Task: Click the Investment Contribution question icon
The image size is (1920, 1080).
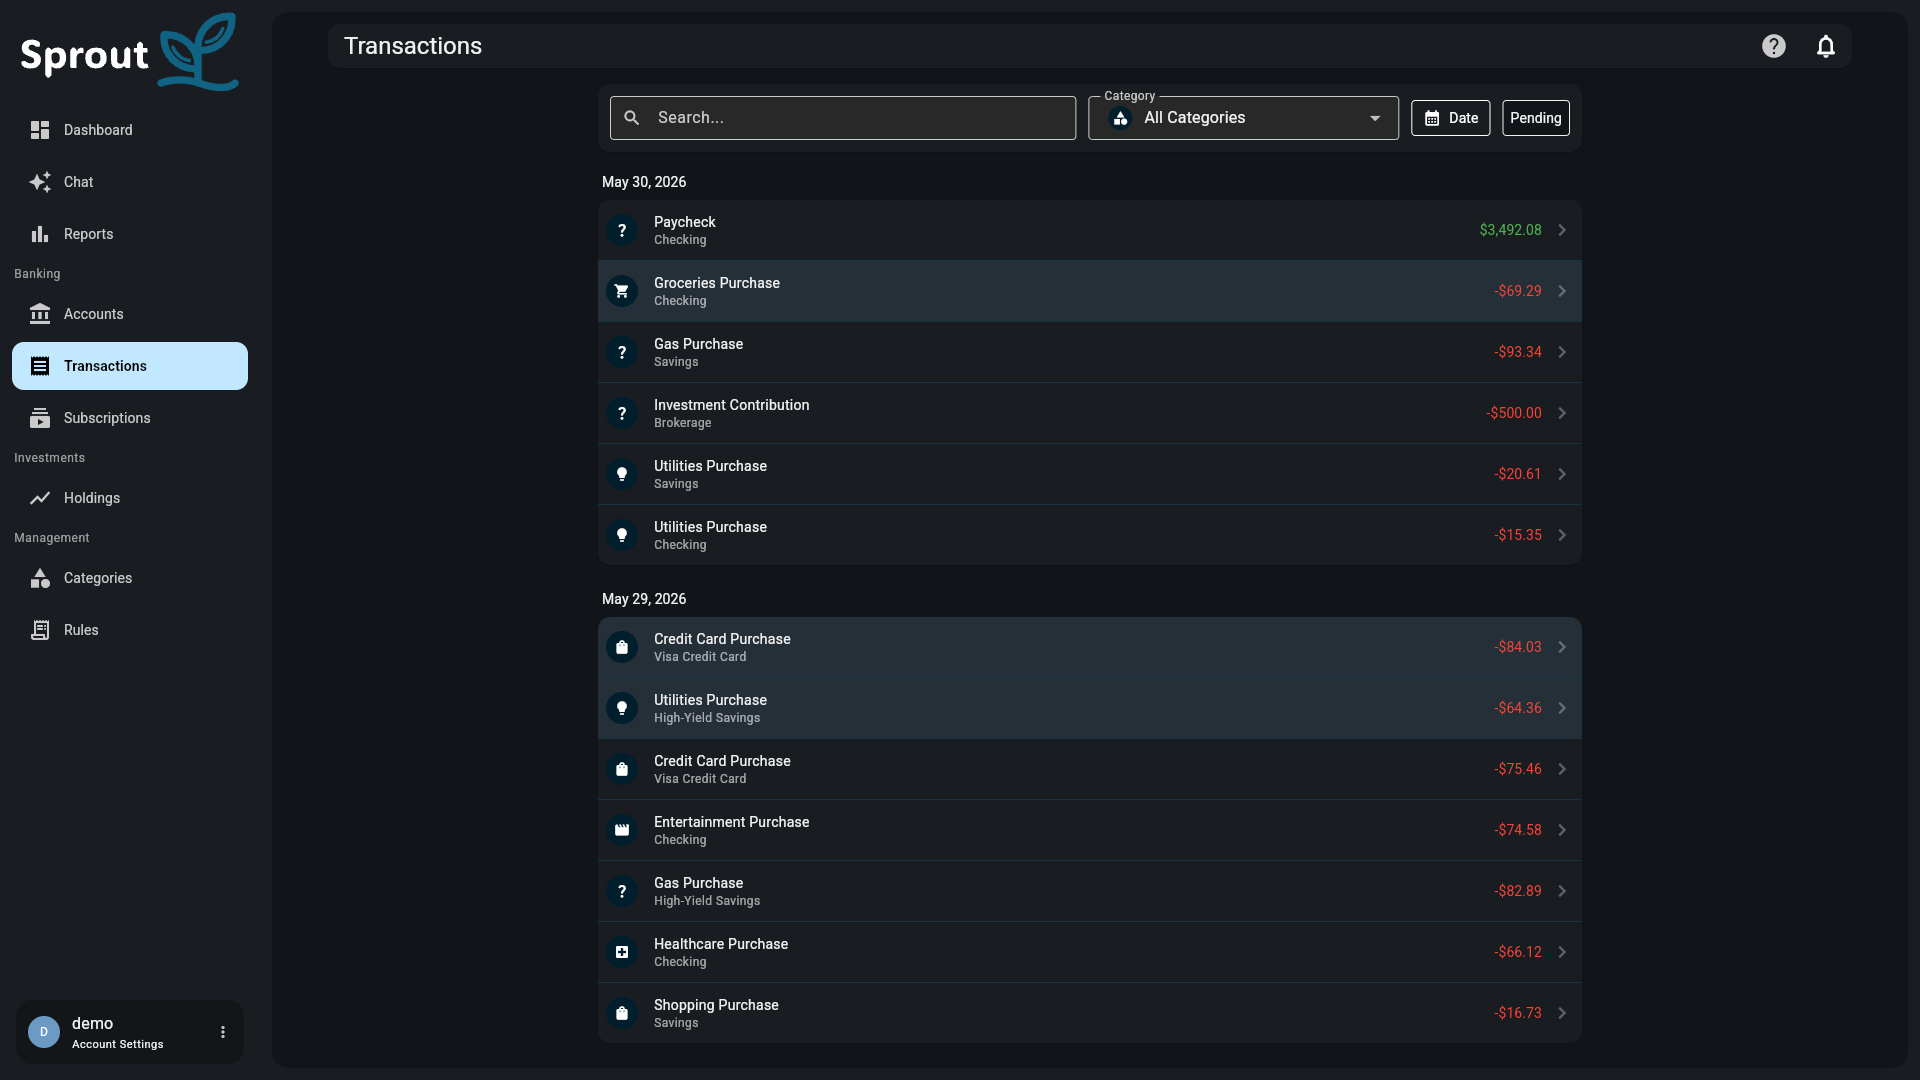Action: coord(622,413)
